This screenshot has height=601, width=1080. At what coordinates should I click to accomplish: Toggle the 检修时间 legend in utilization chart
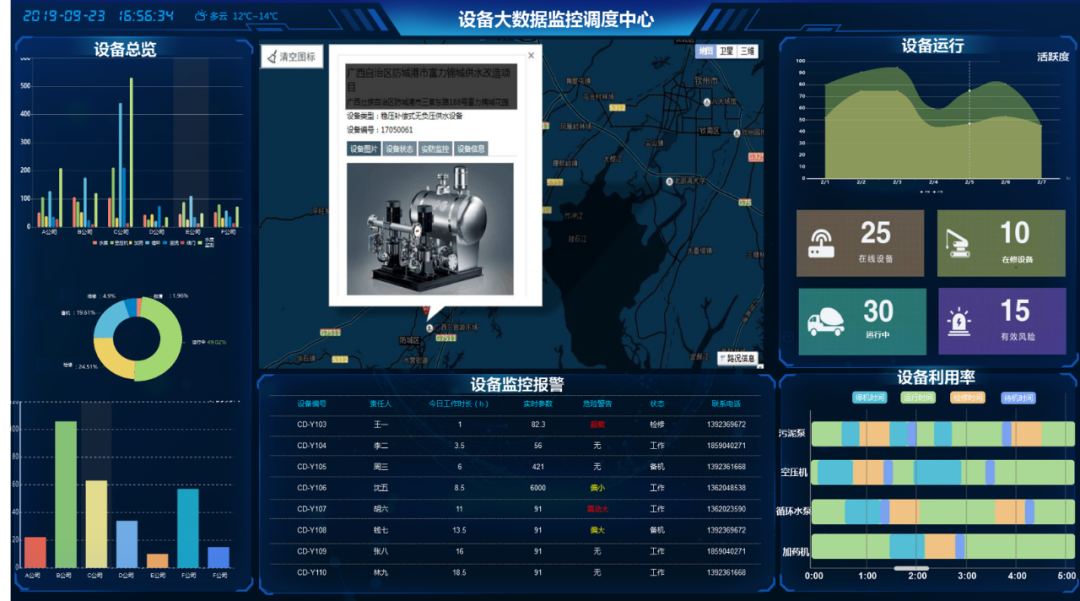pyautogui.click(x=967, y=397)
